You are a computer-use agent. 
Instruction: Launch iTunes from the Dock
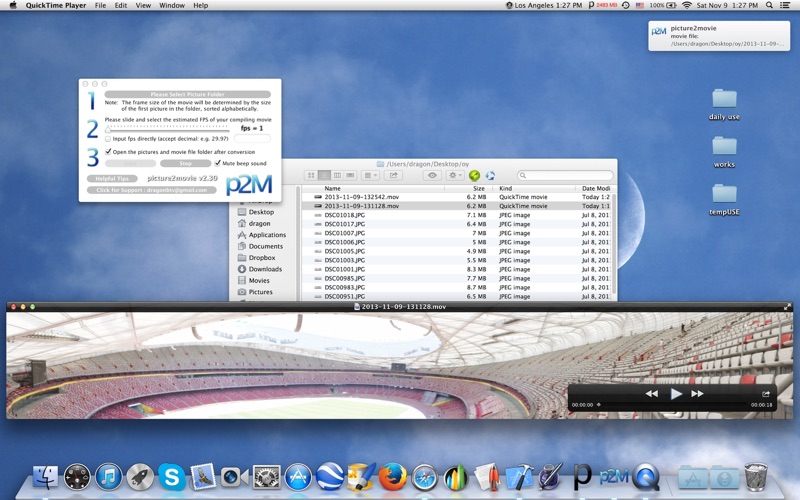point(109,477)
